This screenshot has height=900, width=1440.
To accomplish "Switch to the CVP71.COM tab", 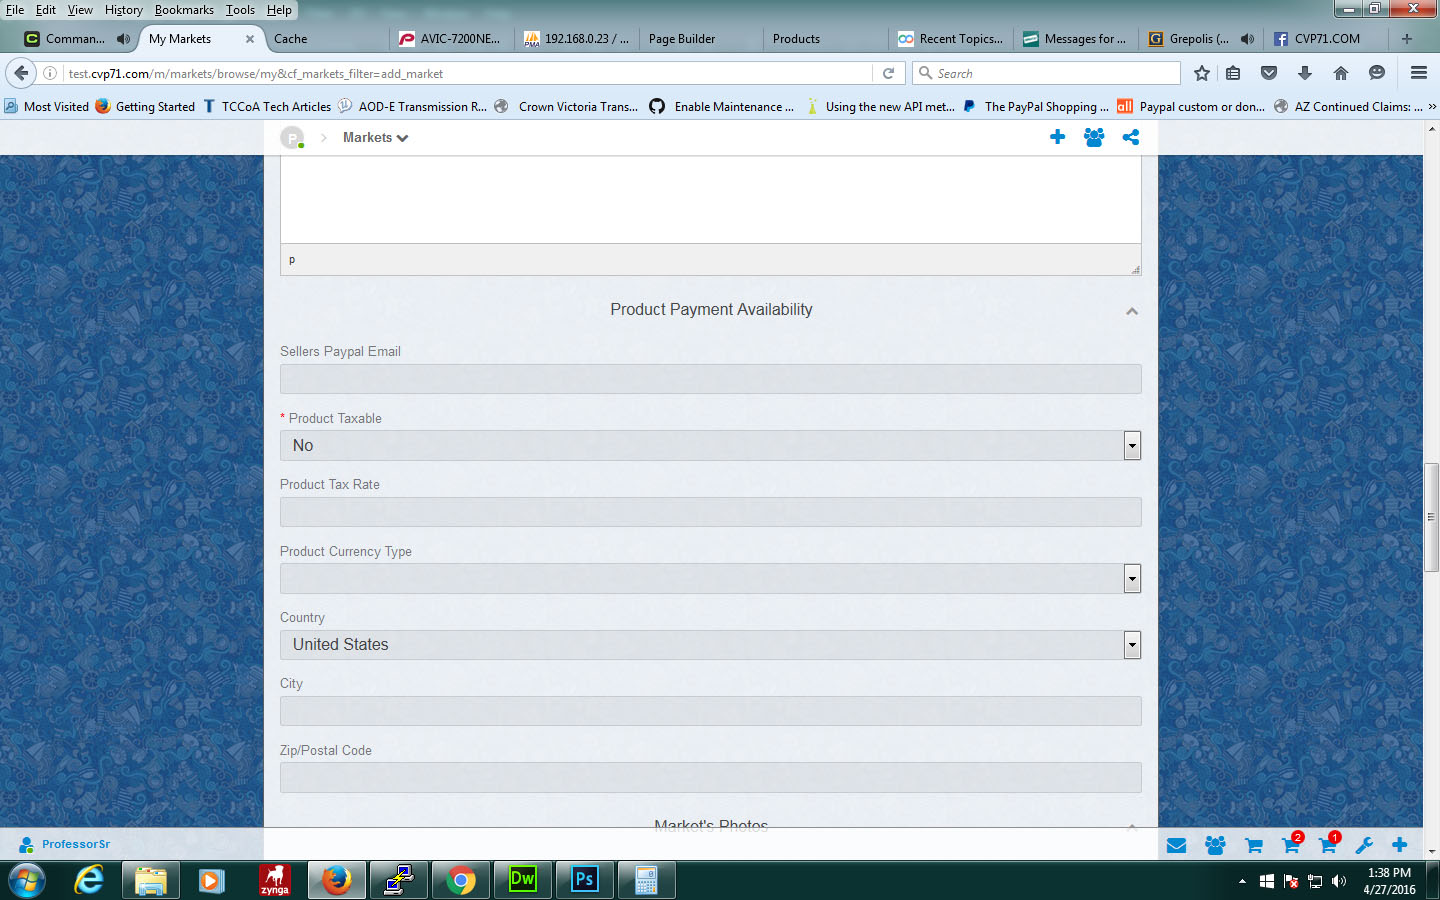I will pyautogui.click(x=1325, y=39).
